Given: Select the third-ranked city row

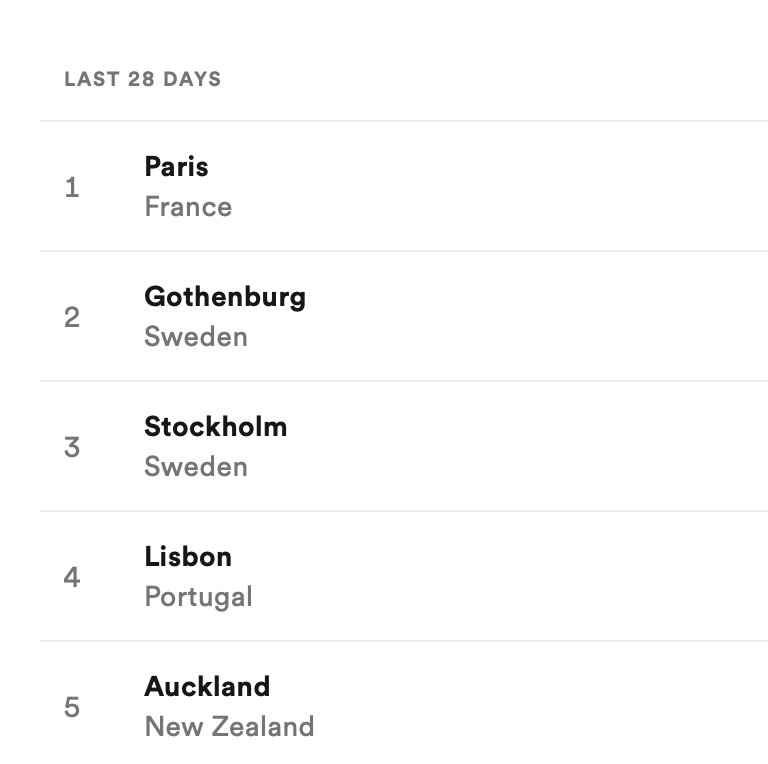Looking at the screenshot, I should click(404, 446).
